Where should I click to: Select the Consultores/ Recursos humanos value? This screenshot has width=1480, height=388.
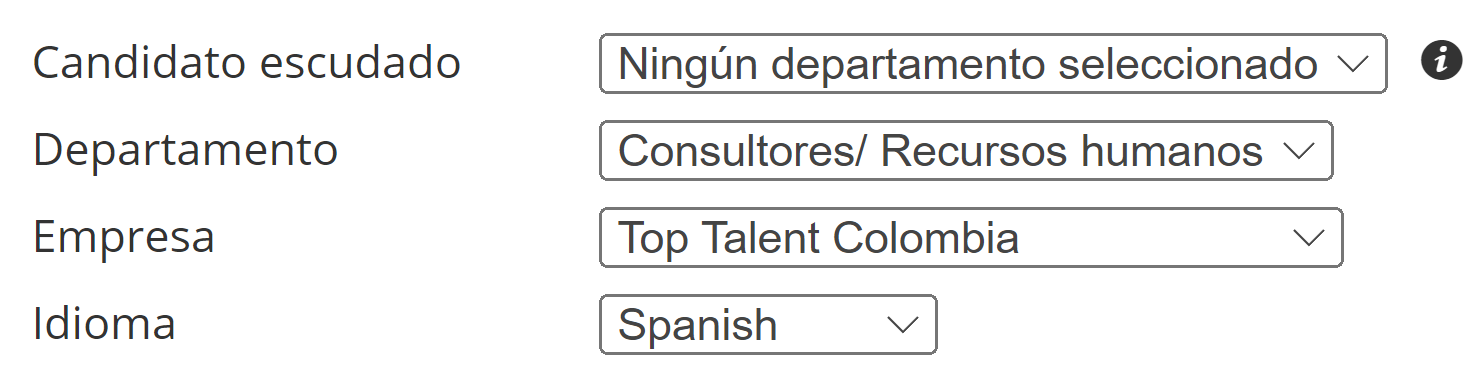(941, 152)
